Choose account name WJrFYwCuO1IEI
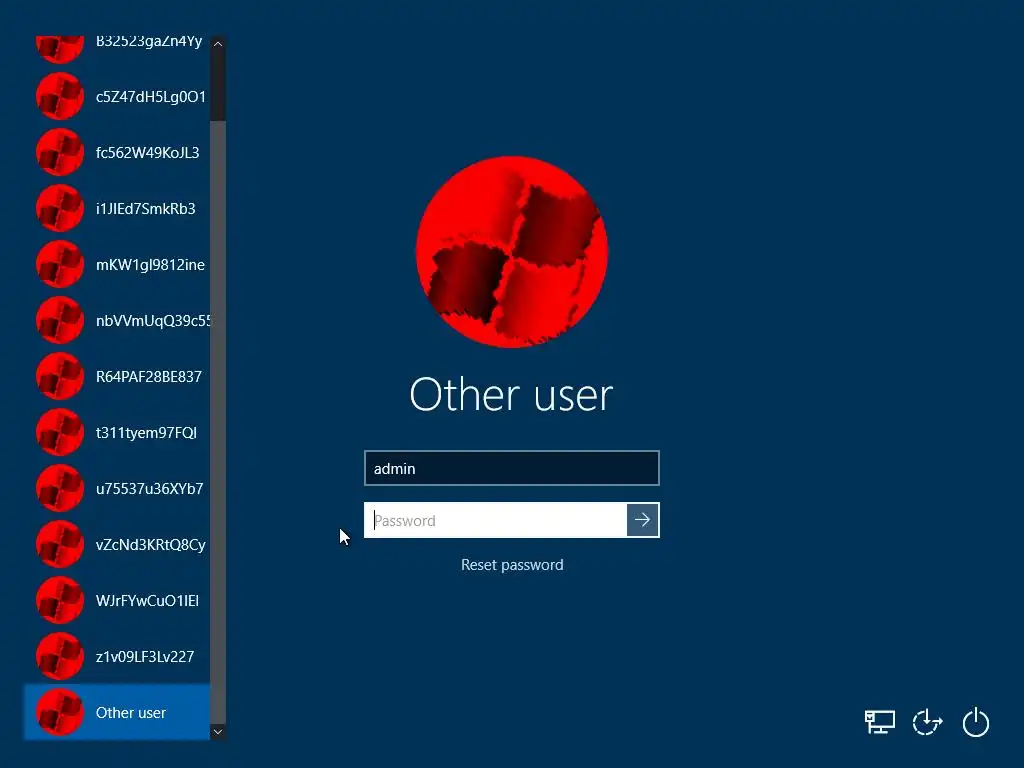 point(148,601)
